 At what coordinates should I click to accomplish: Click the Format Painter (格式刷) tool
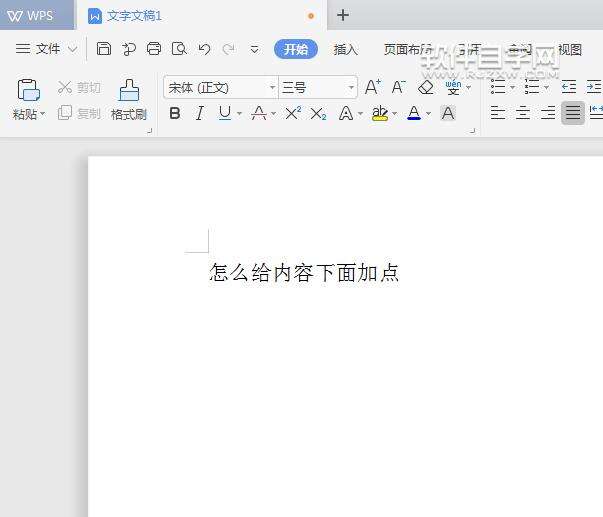click(x=128, y=100)
